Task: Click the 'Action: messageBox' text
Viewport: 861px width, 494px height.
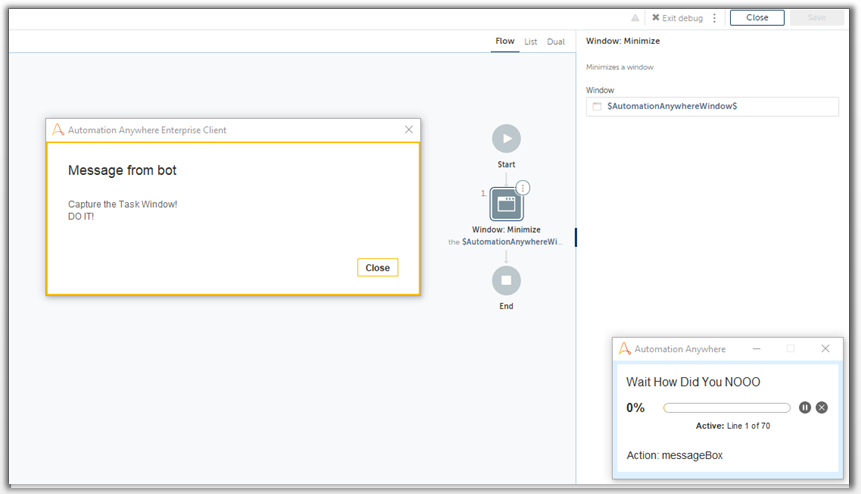Action: [x=675, y=456]
